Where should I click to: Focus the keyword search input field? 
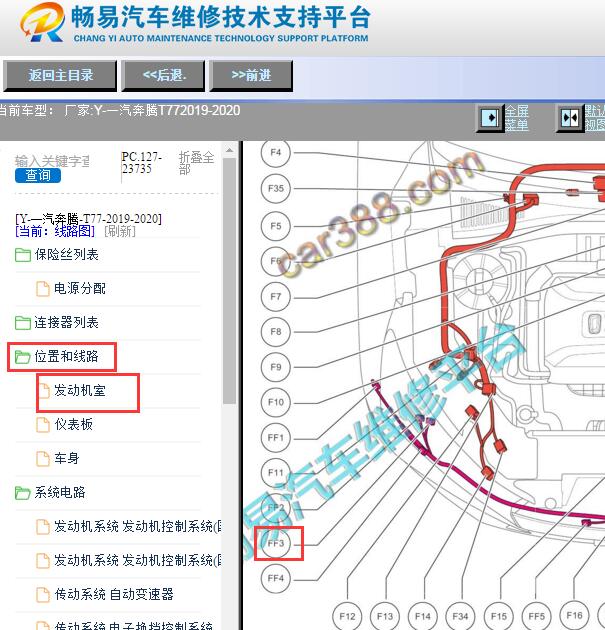tap(52, 161)
